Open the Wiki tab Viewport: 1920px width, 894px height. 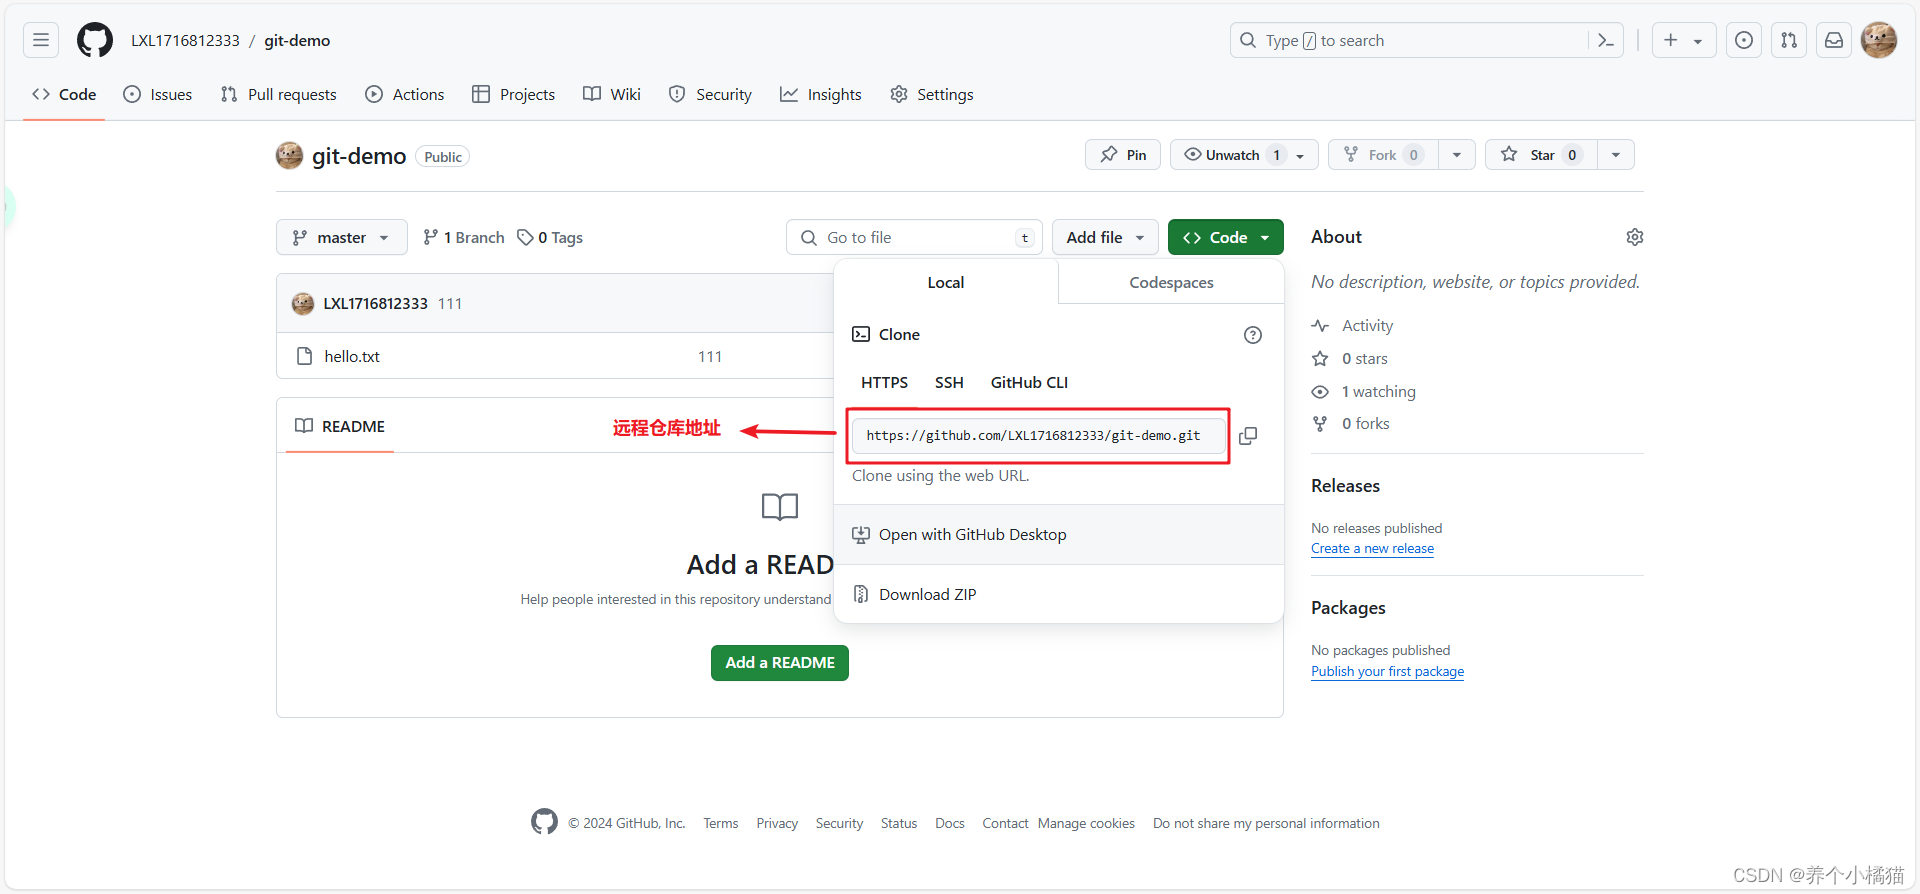click(612, 94)
